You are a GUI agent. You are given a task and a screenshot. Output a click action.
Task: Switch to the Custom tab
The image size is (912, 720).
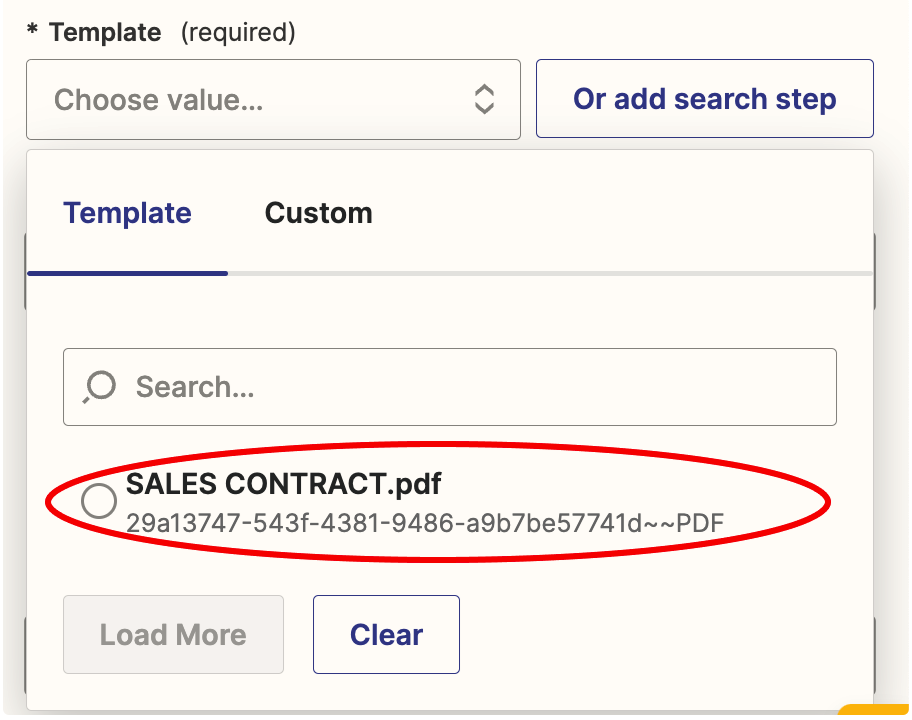point(318,213)
